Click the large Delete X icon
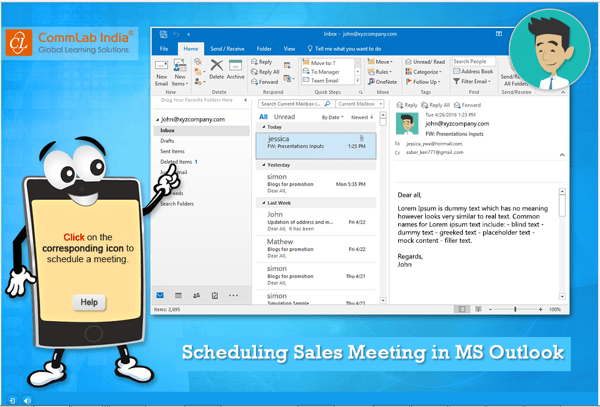The image size is (600, 407). tap(217, 65)
